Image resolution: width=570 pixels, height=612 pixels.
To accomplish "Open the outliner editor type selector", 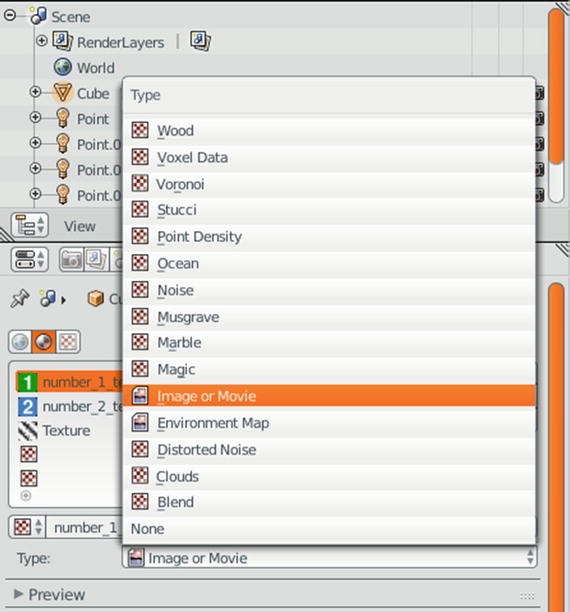I will [x=30, y=225].
